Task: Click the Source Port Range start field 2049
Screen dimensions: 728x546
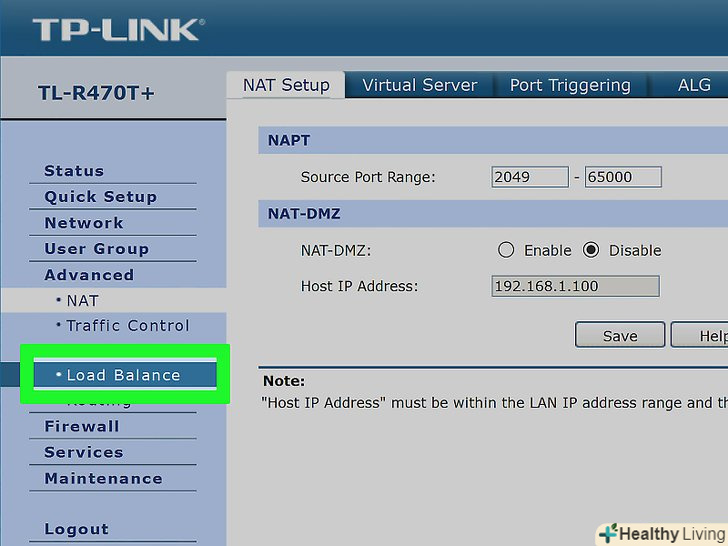Action: [x=530, y=177]
